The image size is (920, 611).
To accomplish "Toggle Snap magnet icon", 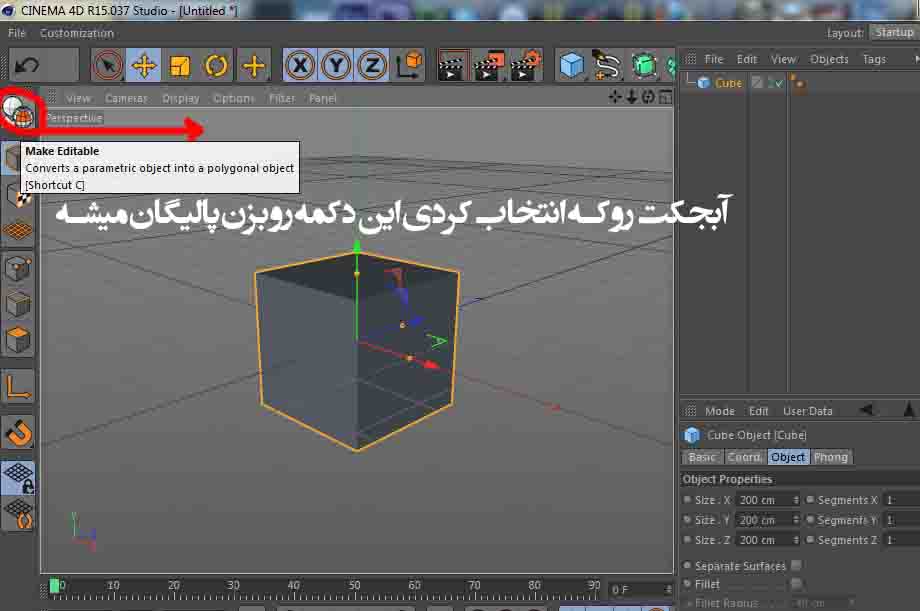I will (x=18, y=433).
